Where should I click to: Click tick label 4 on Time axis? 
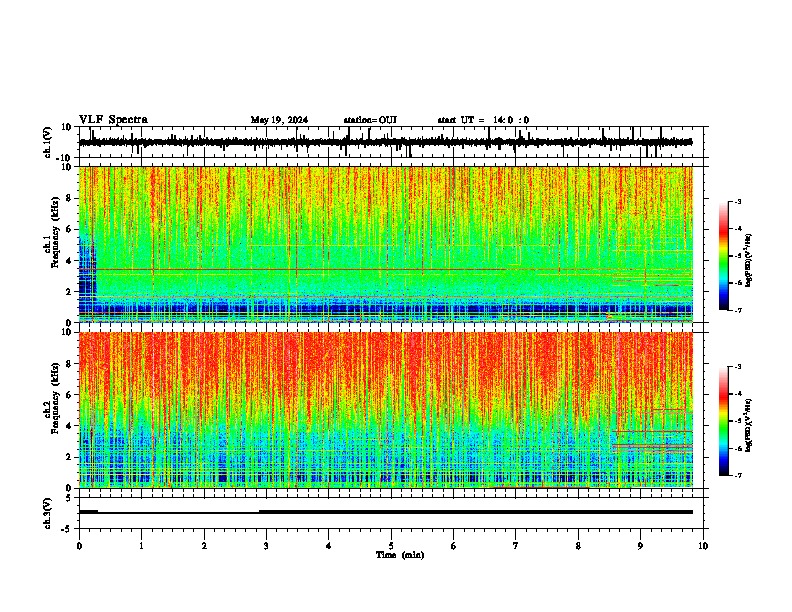coord(329,546)
